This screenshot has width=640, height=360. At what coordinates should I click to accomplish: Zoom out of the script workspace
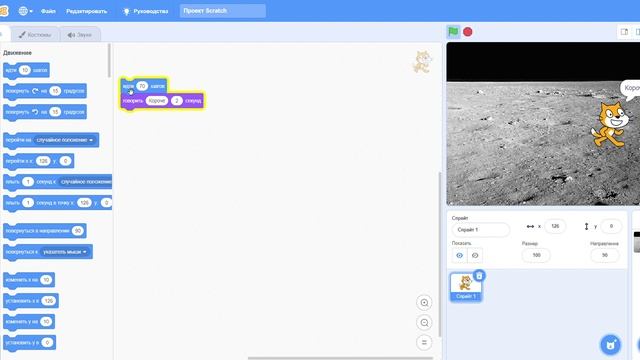click(424, 322)
